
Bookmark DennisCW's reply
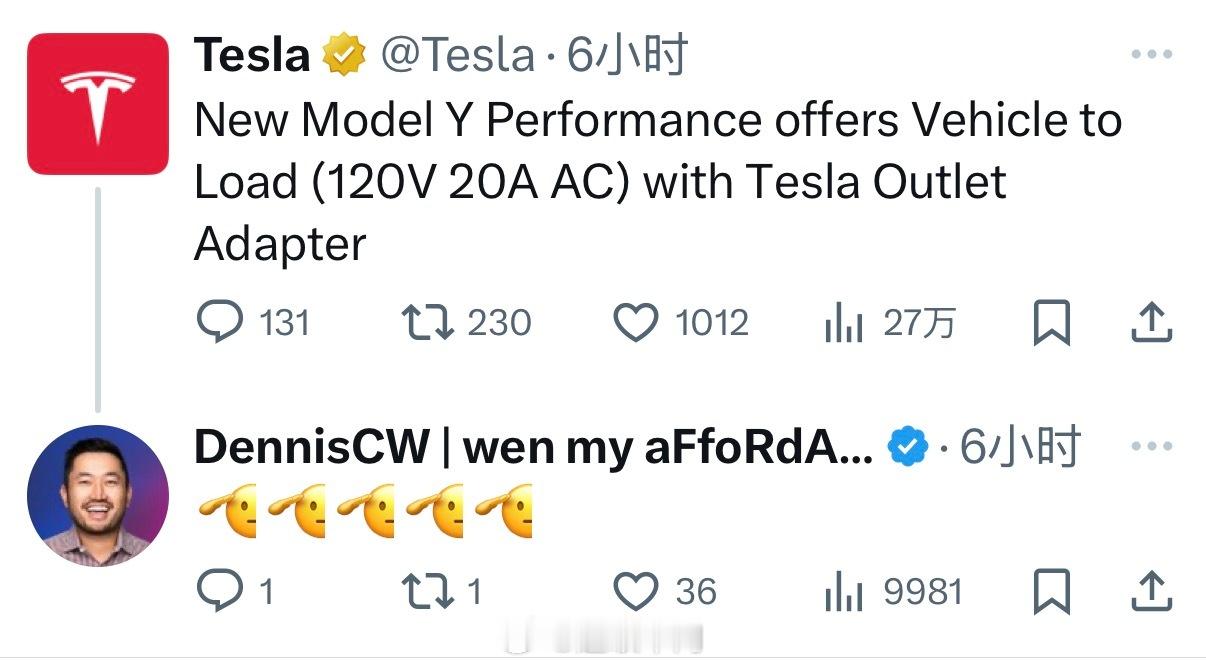tap(1051, 592)
